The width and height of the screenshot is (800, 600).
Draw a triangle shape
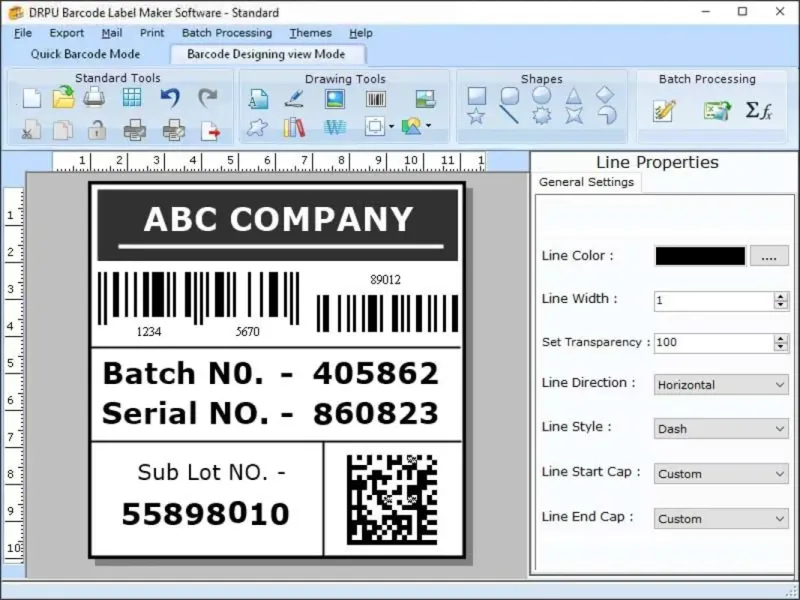573,96
